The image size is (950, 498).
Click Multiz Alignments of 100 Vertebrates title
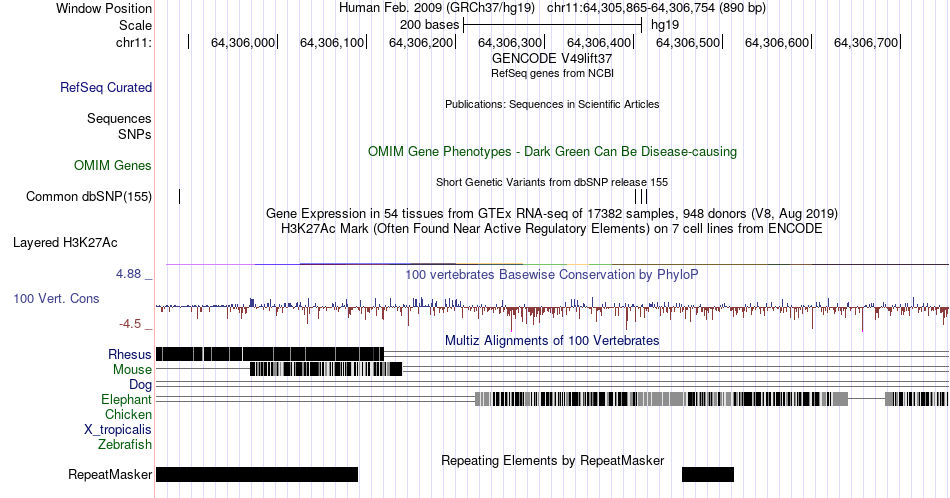[x=552, y=340]
